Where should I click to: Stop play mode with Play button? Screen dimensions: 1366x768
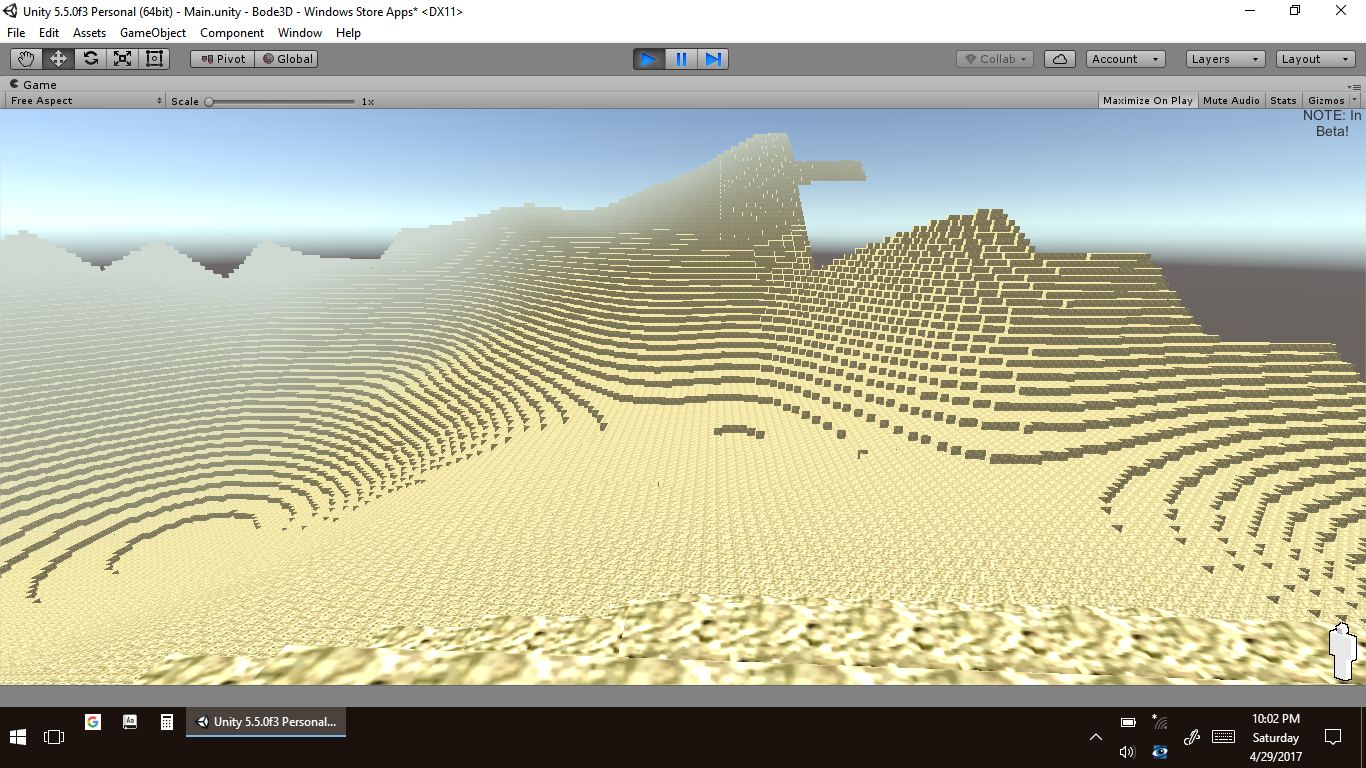pyautogui.click(x=648, y=59)
